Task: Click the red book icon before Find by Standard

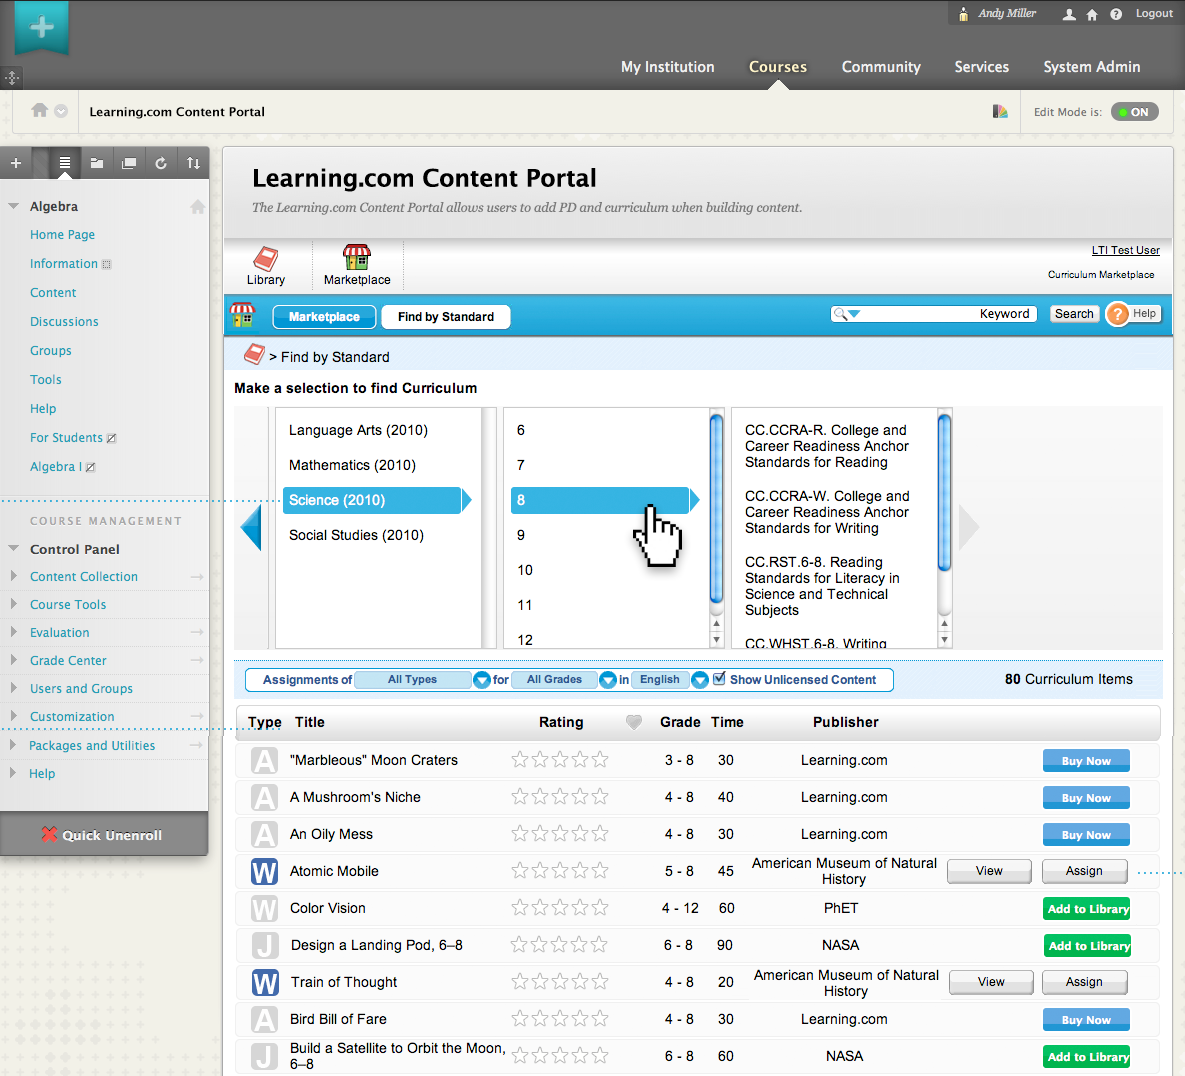Action: (255, 354)
